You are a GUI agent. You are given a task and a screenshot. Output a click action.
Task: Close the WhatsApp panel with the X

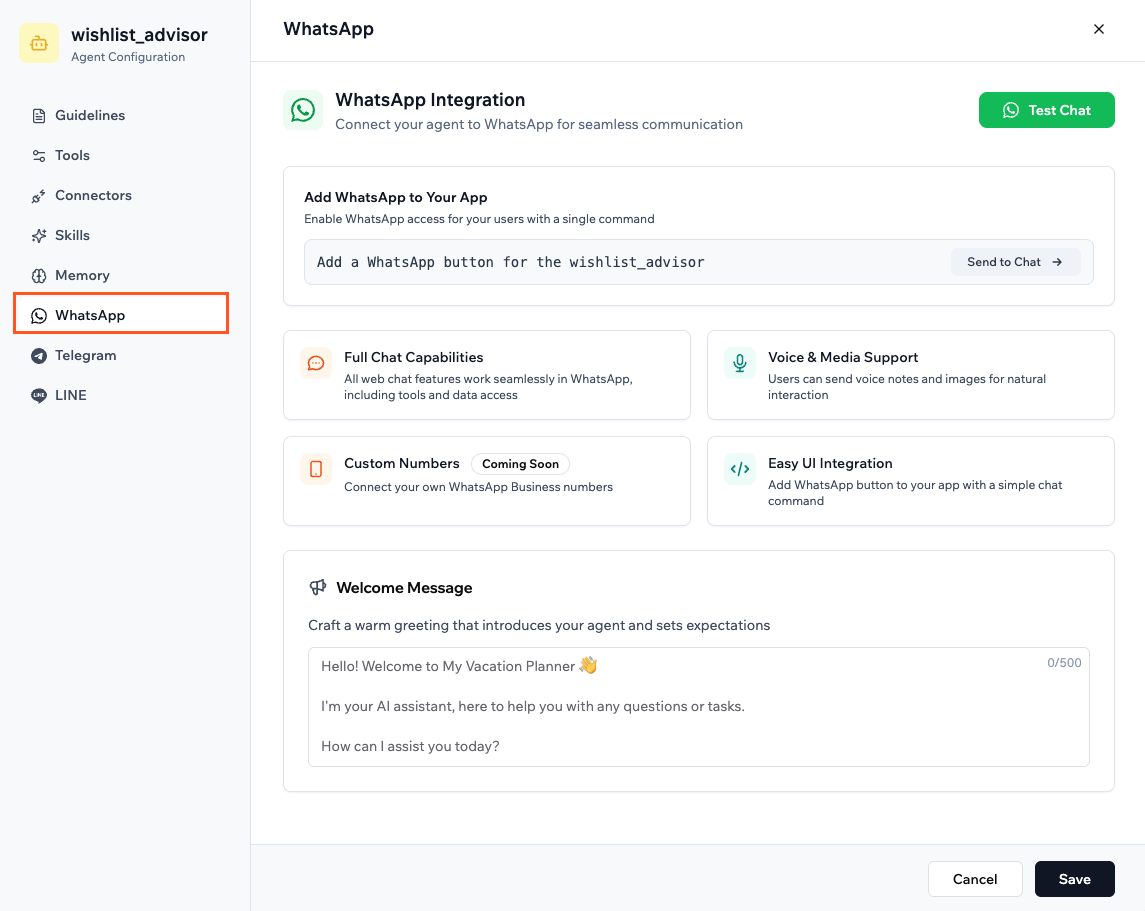[1099, 29]
